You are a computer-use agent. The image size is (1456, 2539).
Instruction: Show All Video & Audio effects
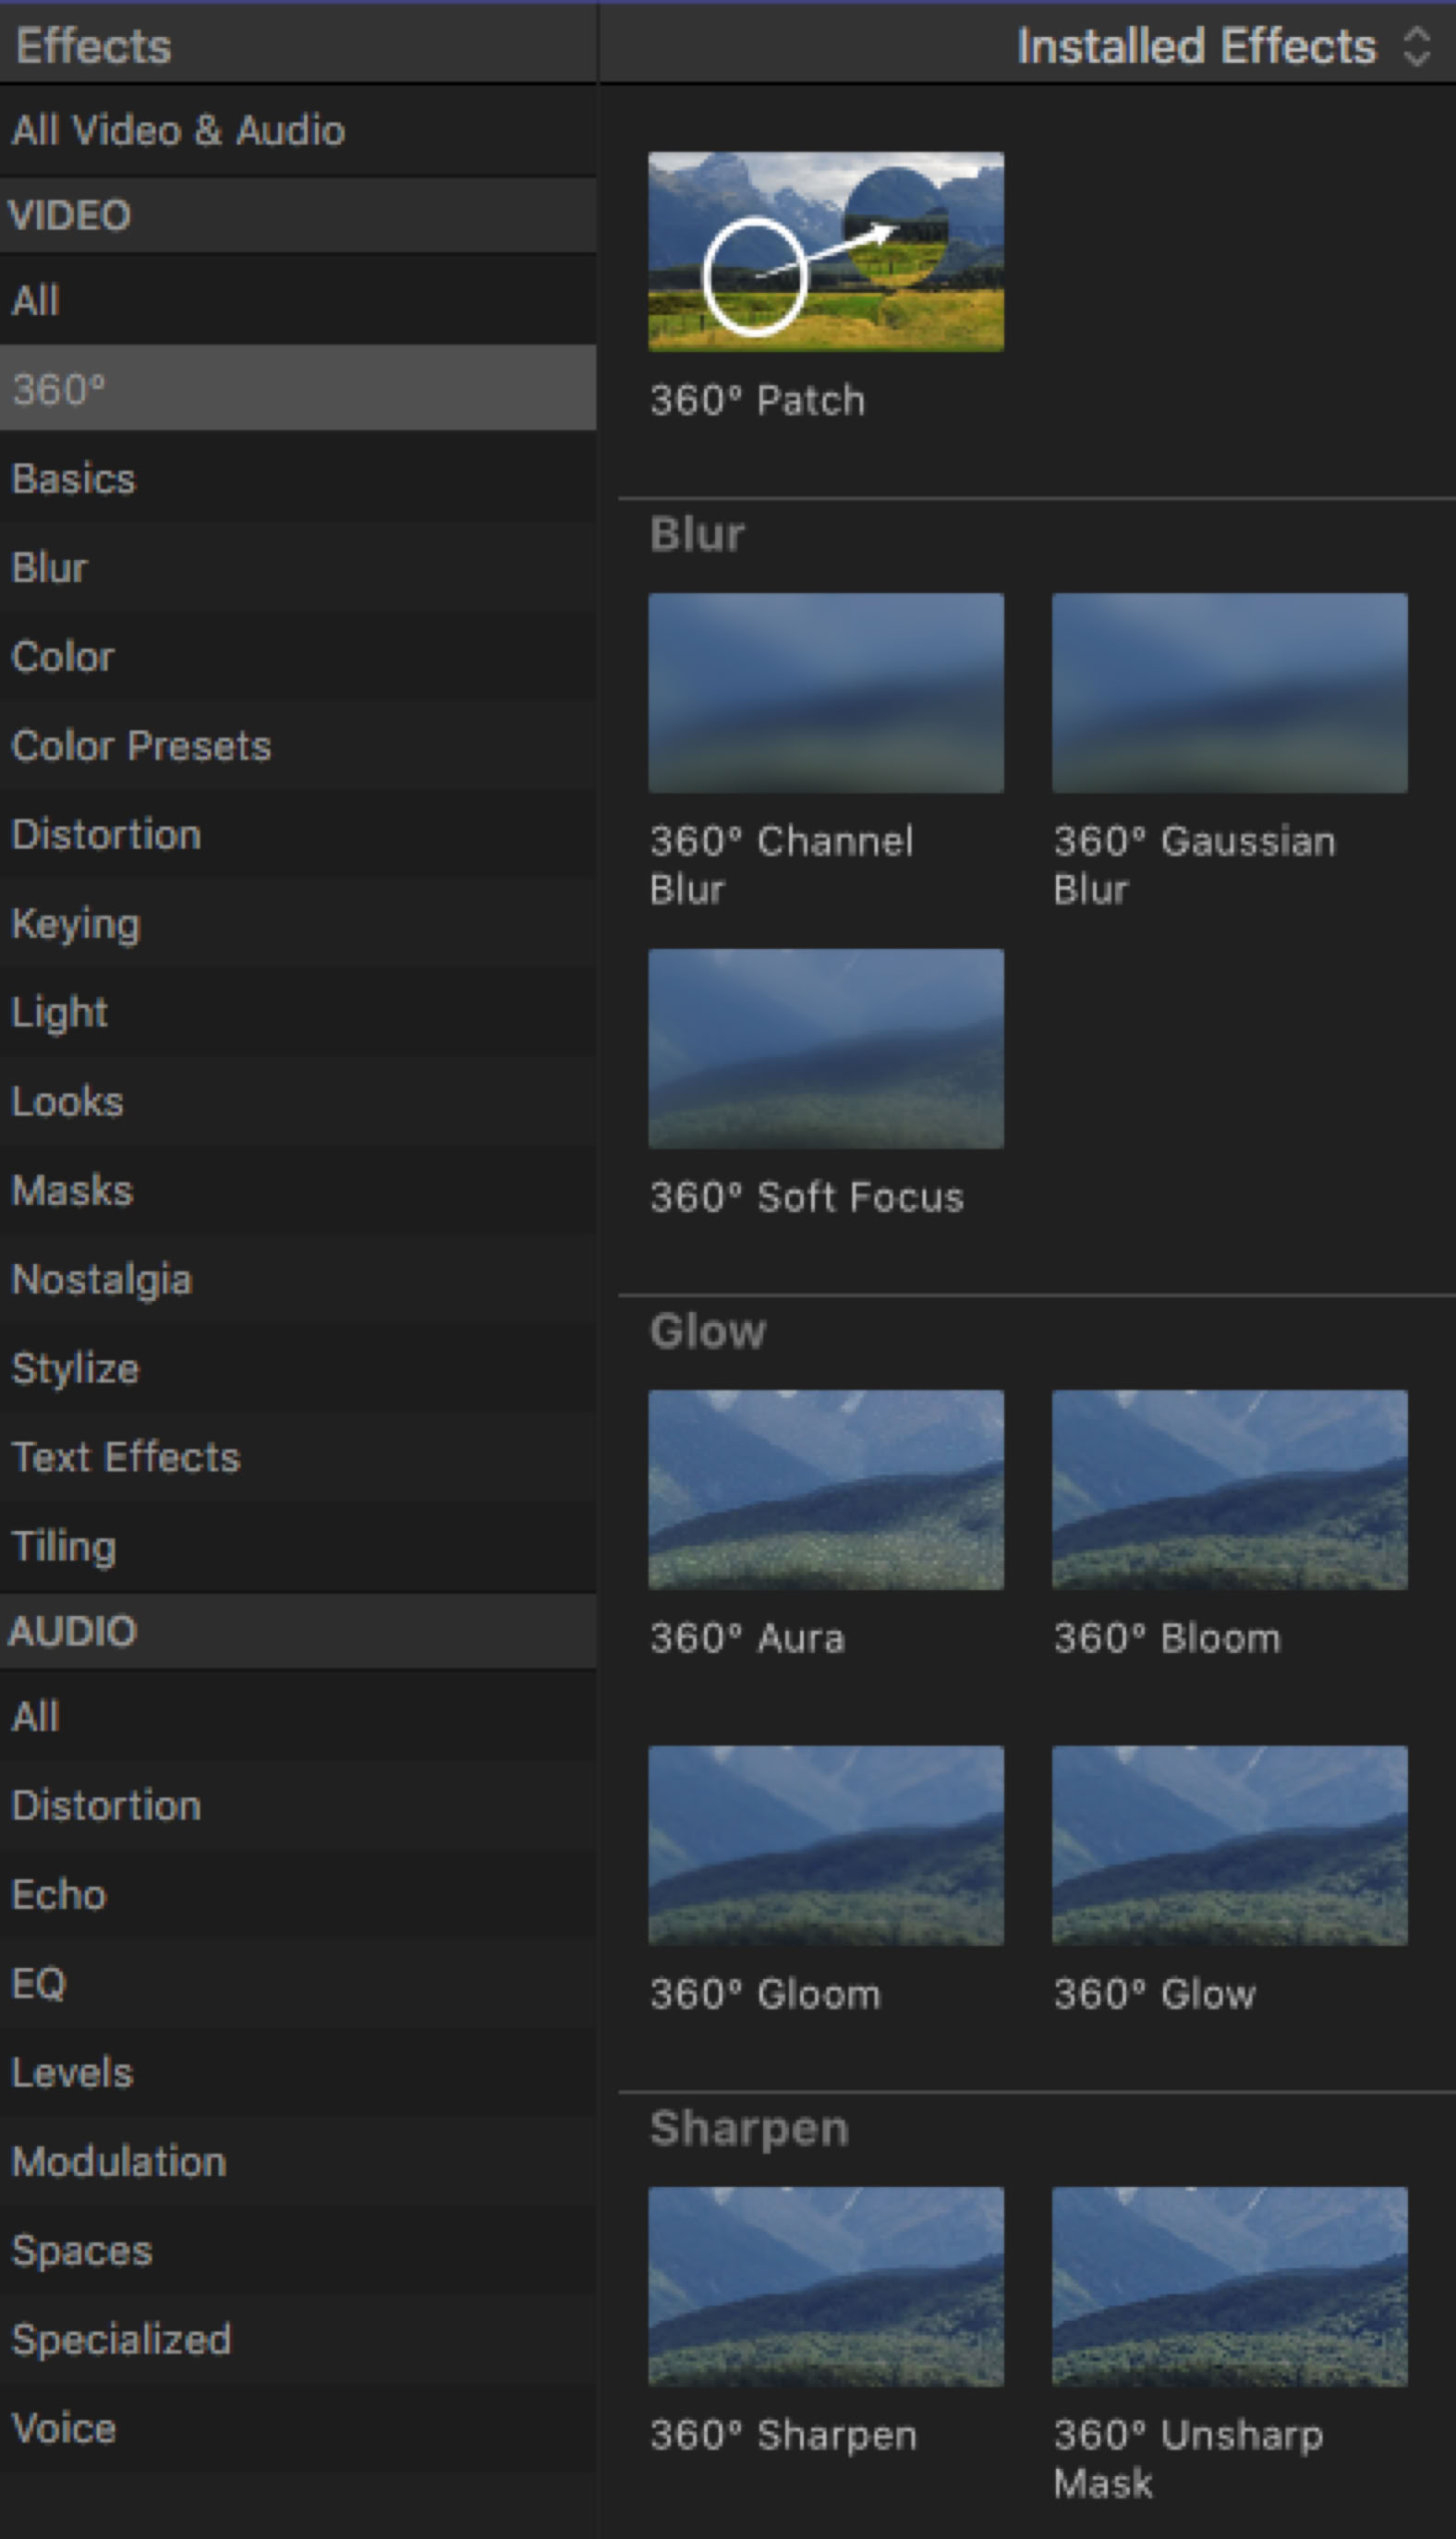(178, 131)
